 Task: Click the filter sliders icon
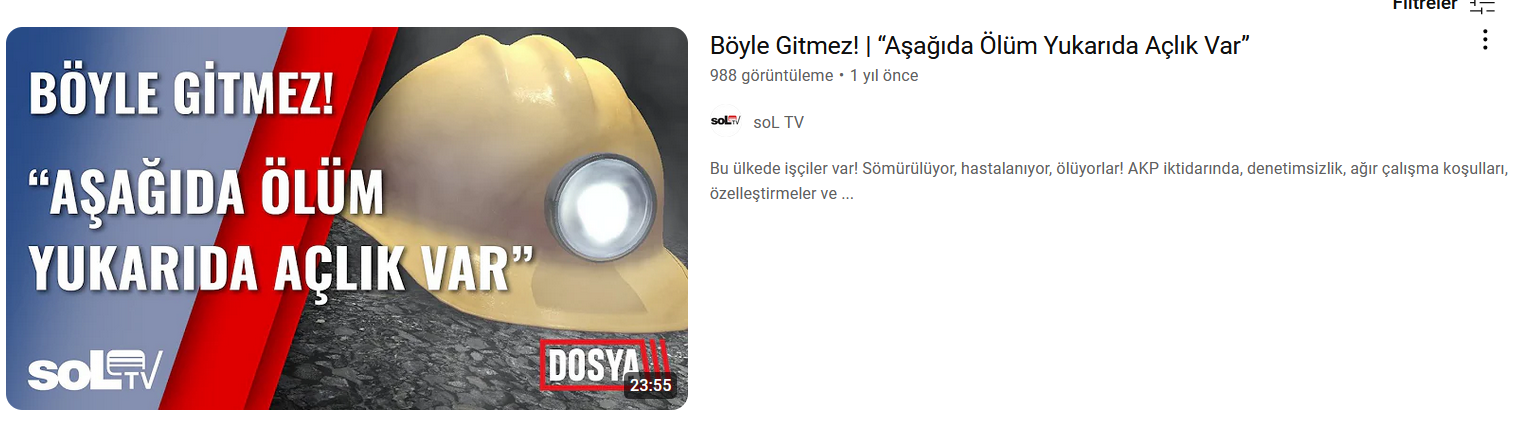[x=1483, y=5]
